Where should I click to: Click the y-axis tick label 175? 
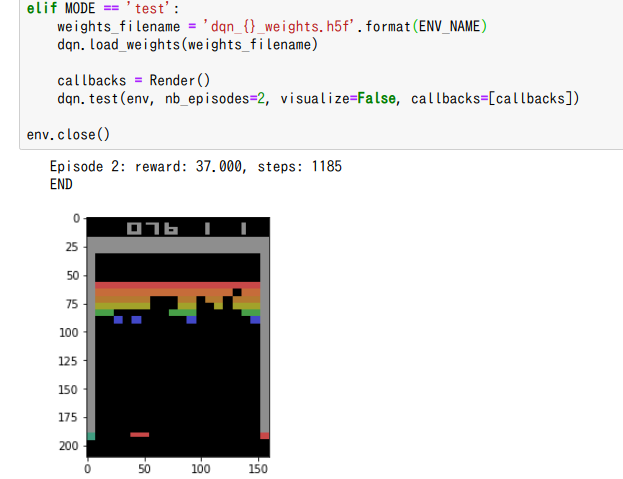click(x=69, y=417)
